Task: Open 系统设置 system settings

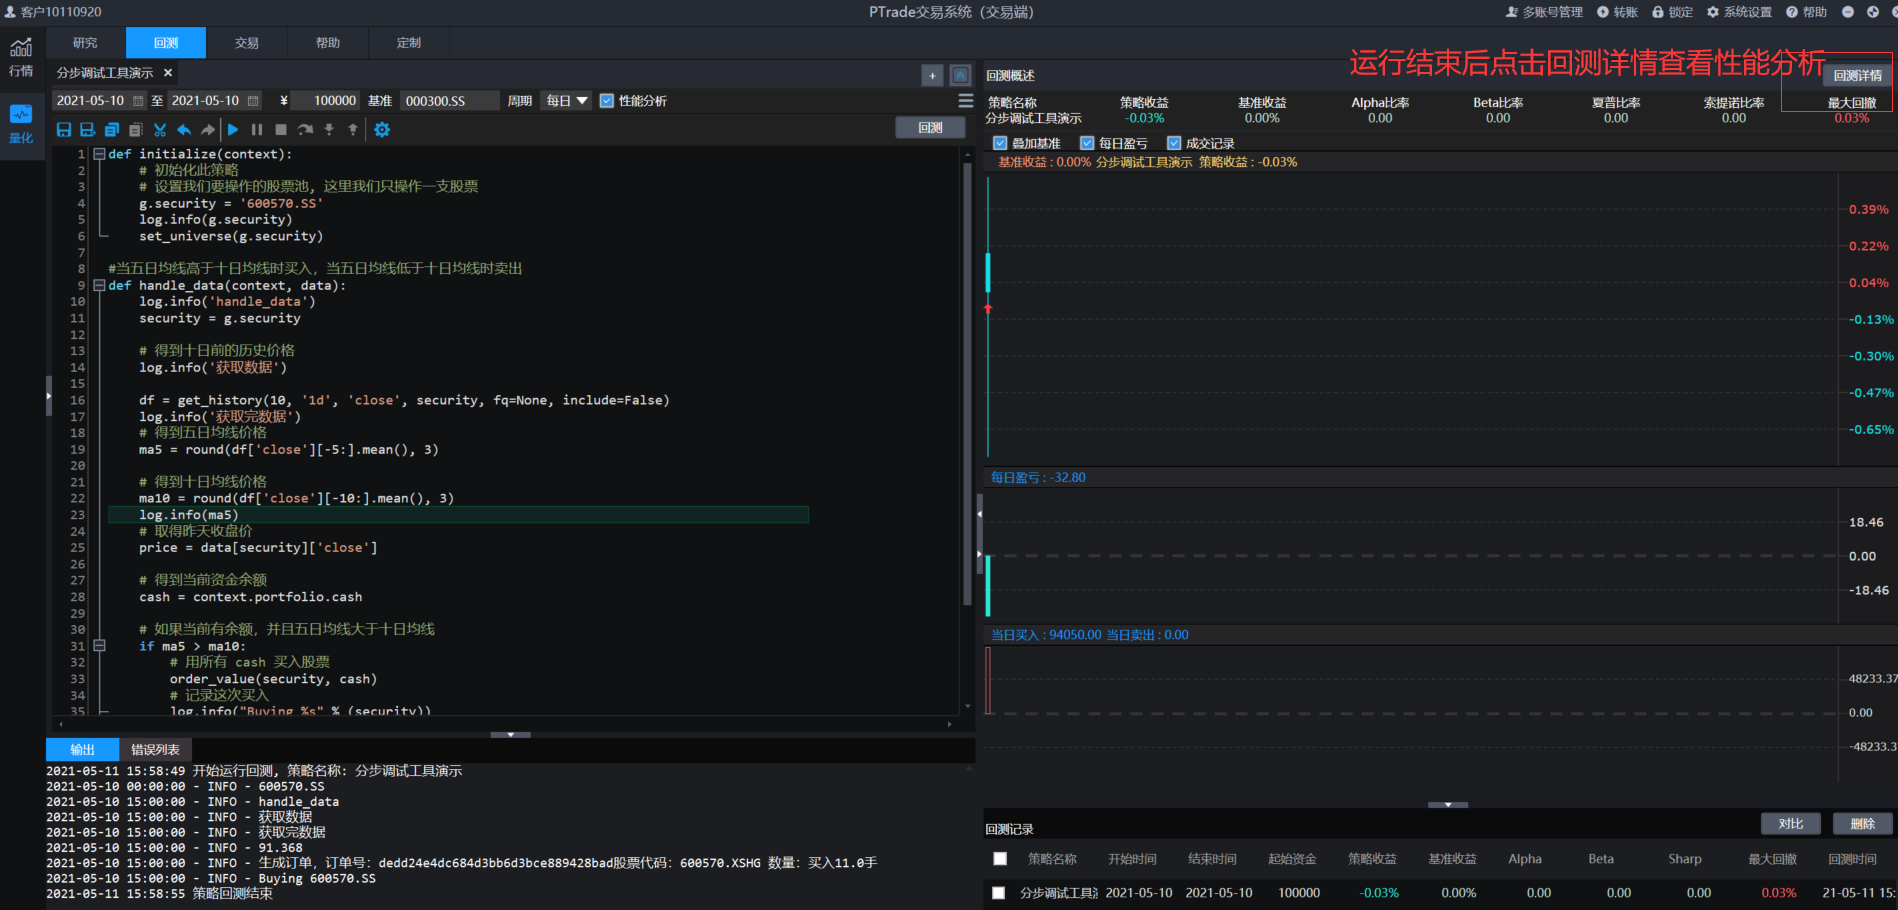Action: pyautogui.click(x=1739, y=12)
